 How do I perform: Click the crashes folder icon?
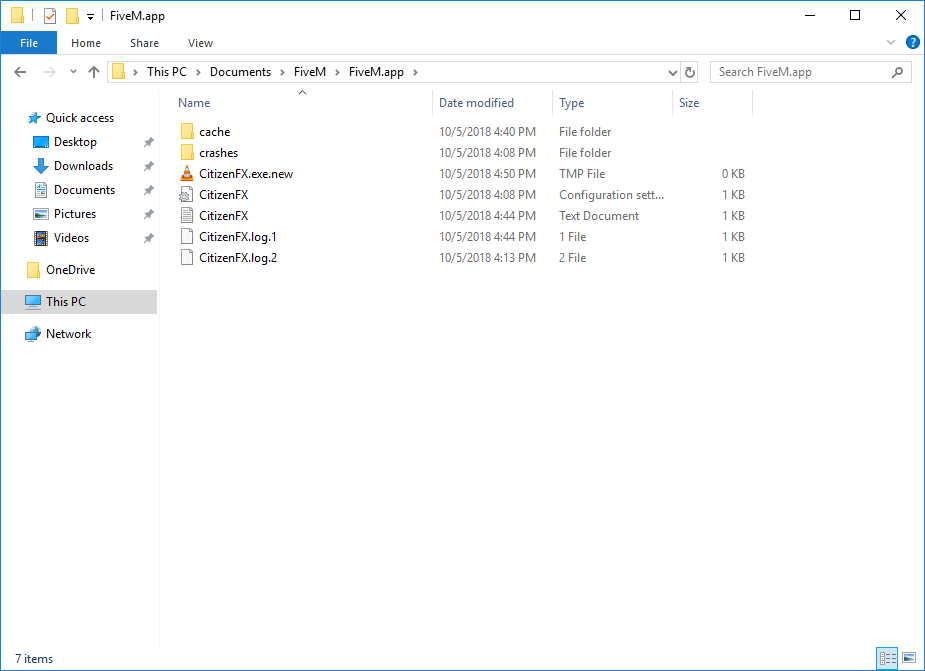[x=187, y=153]
